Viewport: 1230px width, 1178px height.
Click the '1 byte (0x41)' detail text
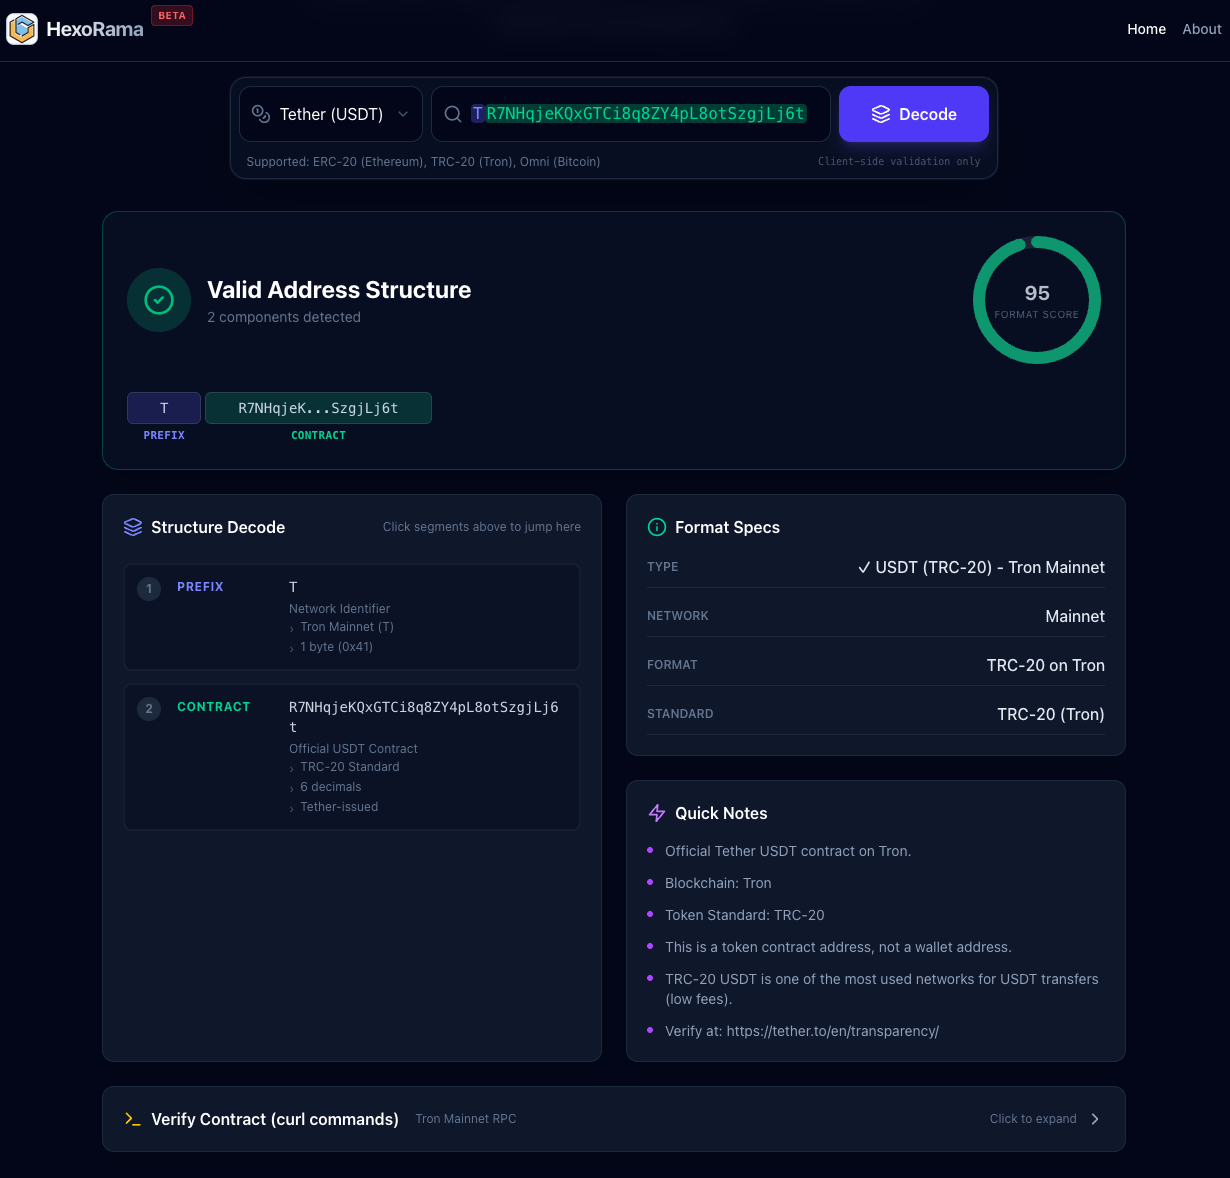point(336,647)
